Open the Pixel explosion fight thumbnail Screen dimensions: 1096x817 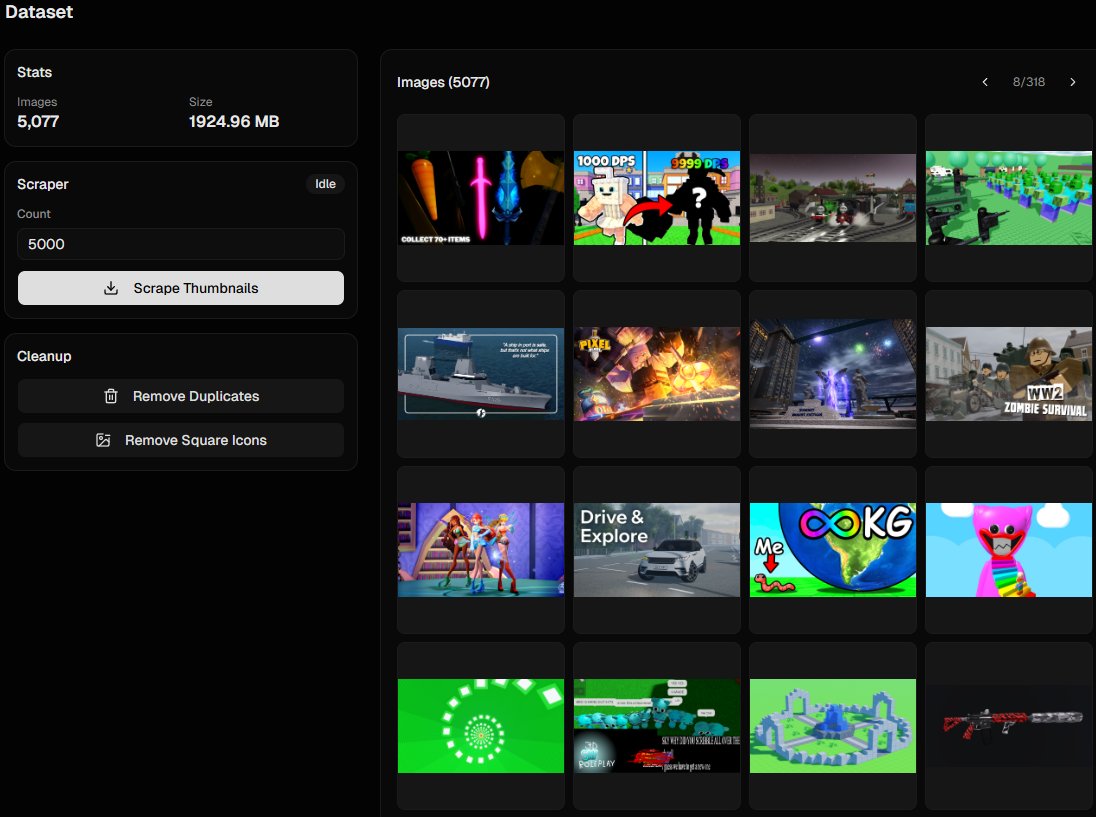(x=657, y=374)
